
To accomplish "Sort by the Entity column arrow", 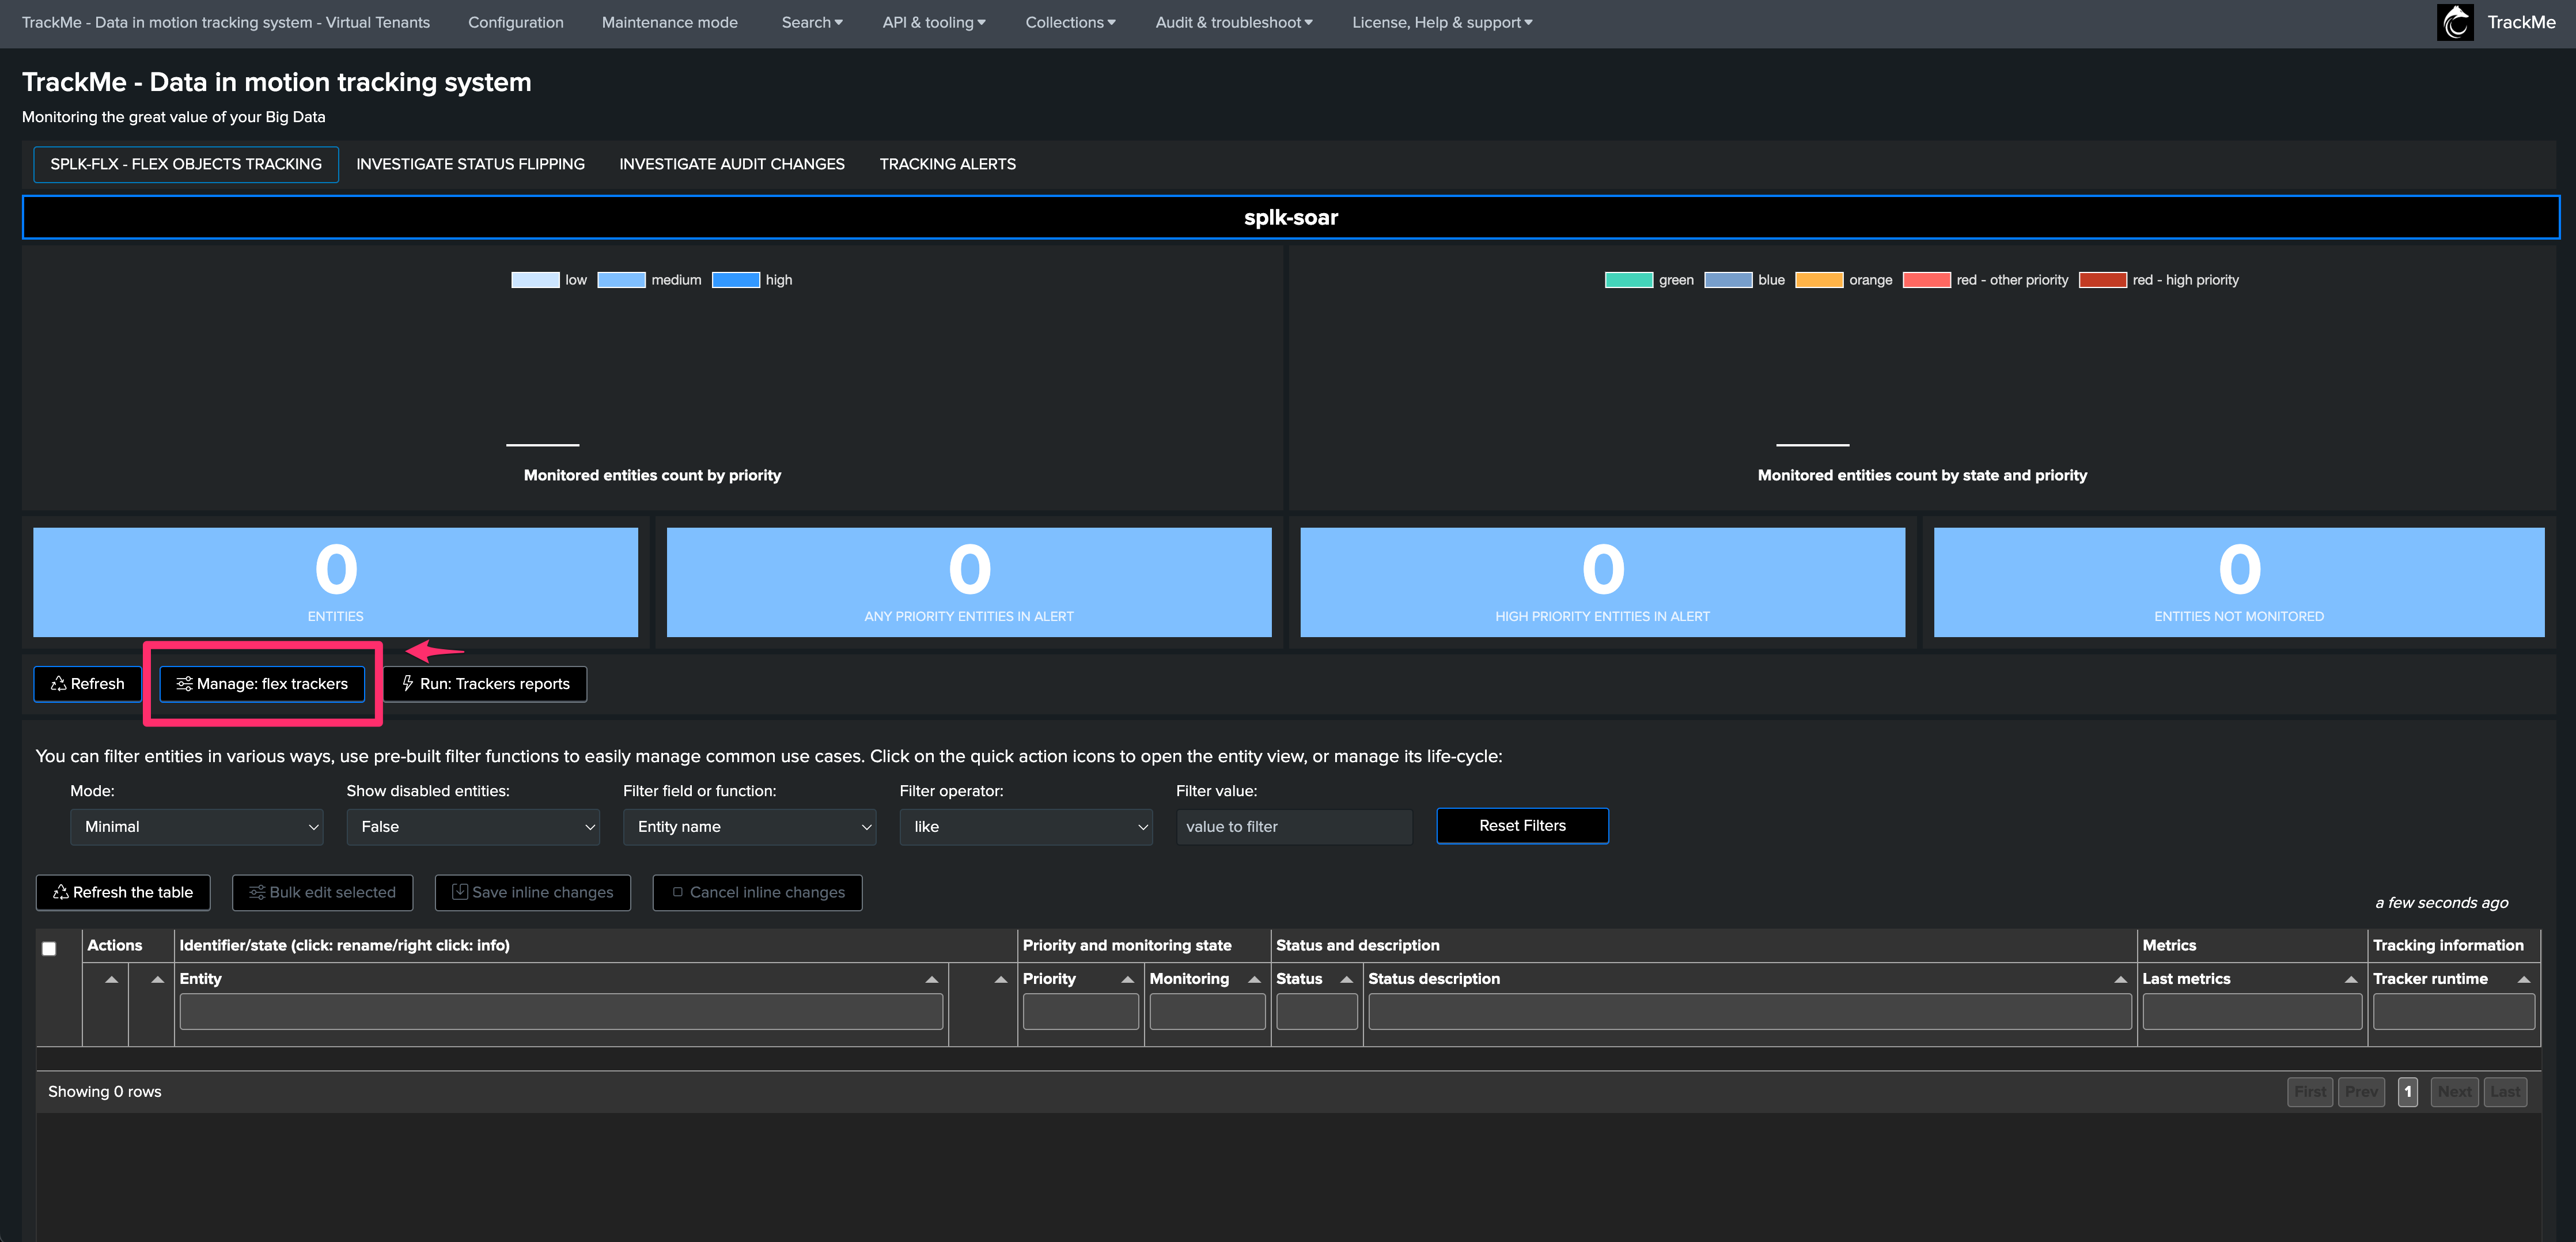I will (x=931, y=979).
